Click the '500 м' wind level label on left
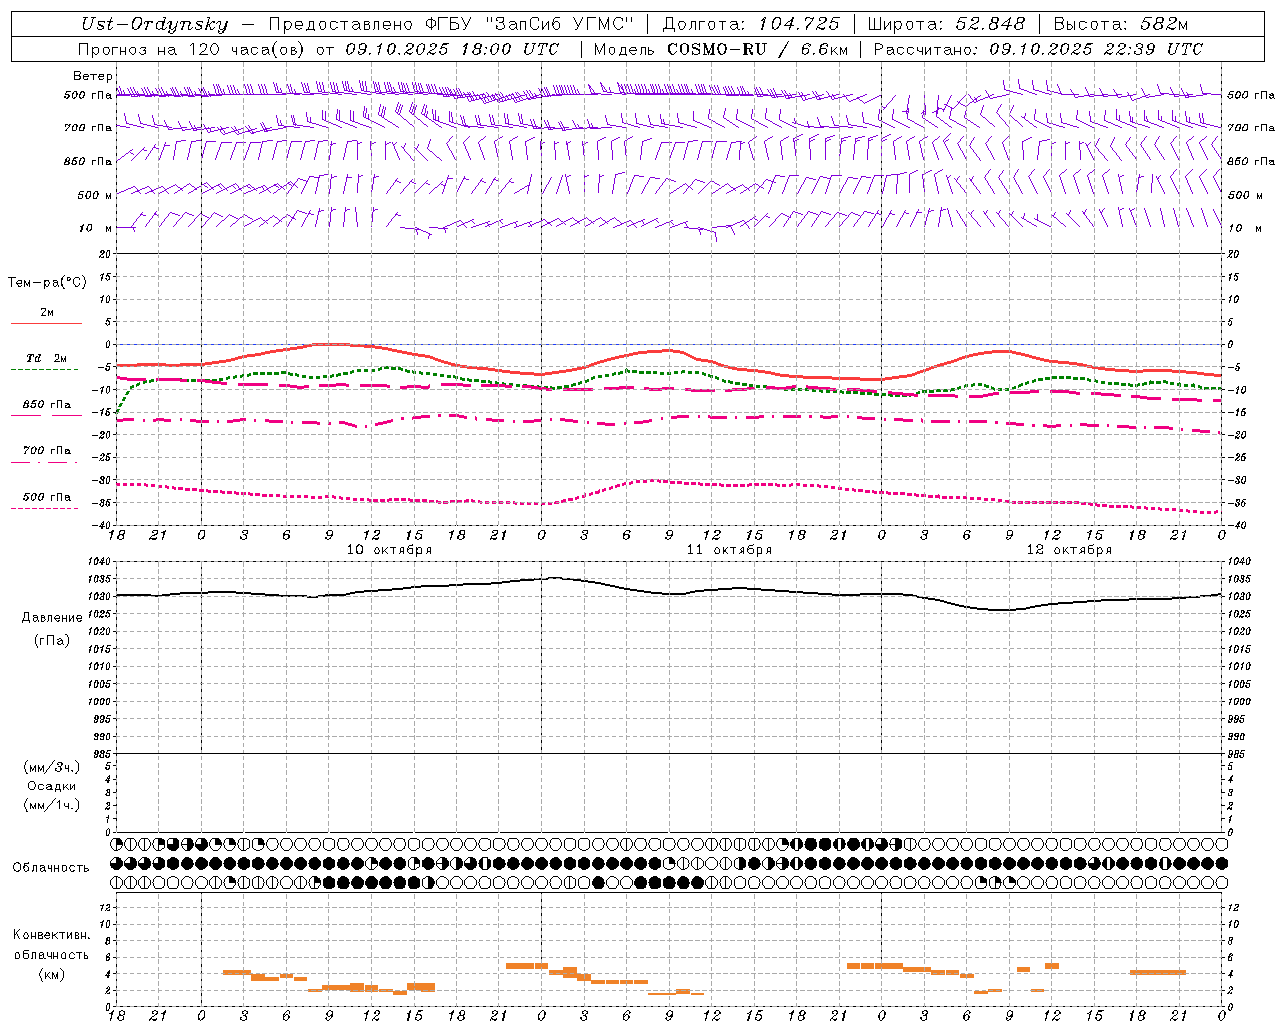This screenshot has height=1024, width=1280. 95,195
